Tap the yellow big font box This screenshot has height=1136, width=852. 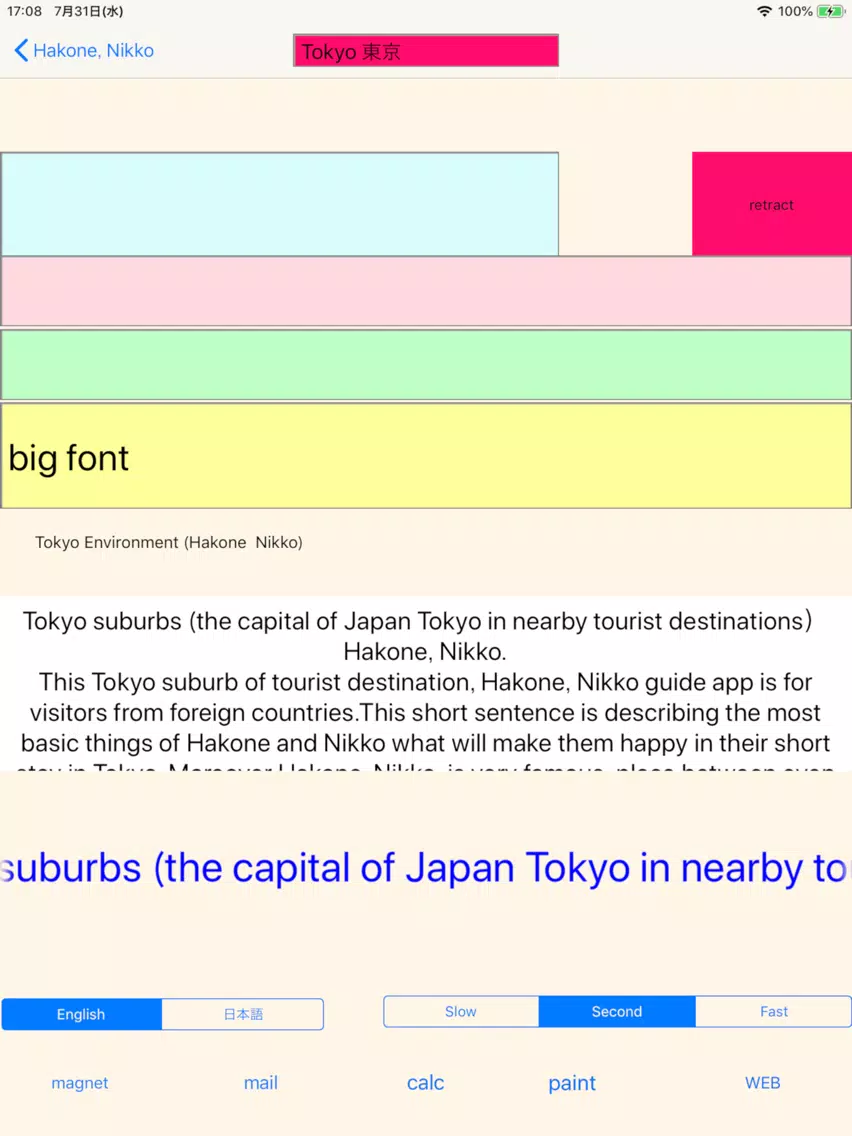click(x=426, y=456)
